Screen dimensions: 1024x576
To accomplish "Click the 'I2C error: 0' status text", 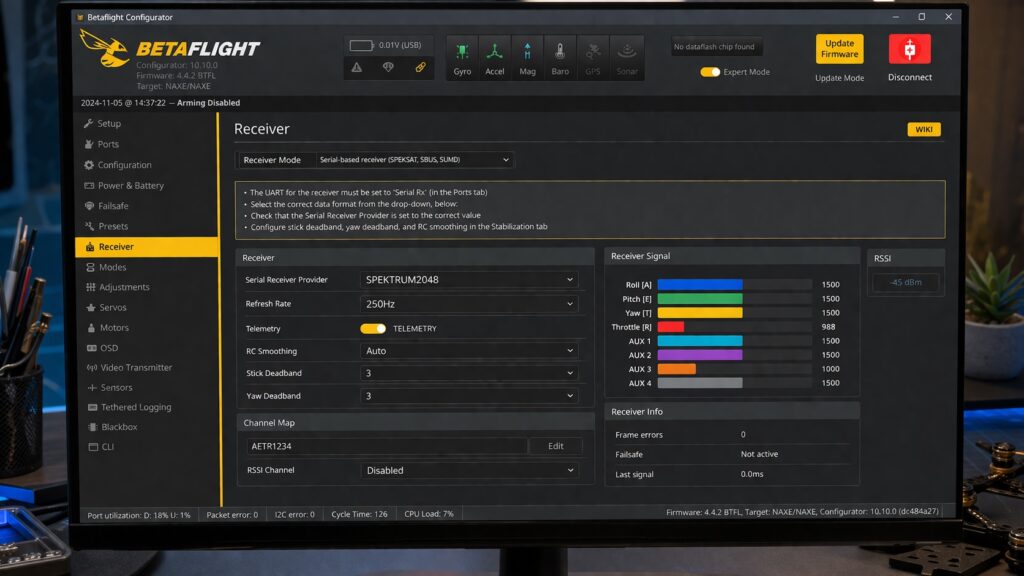I will (x=295, y=515).
